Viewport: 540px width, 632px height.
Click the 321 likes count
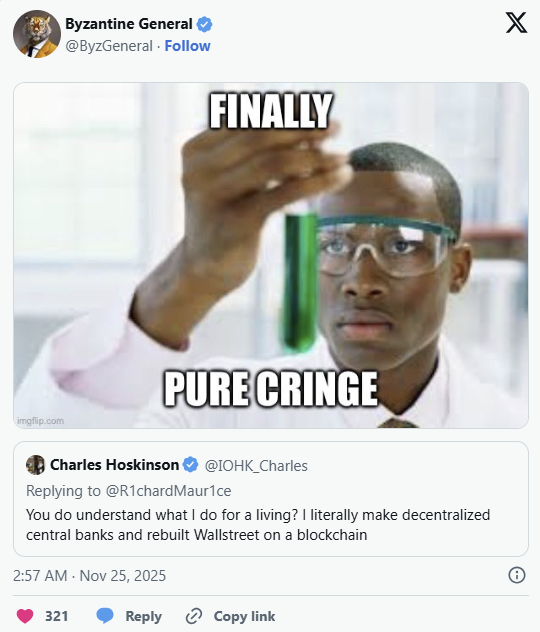click(56, 616)
